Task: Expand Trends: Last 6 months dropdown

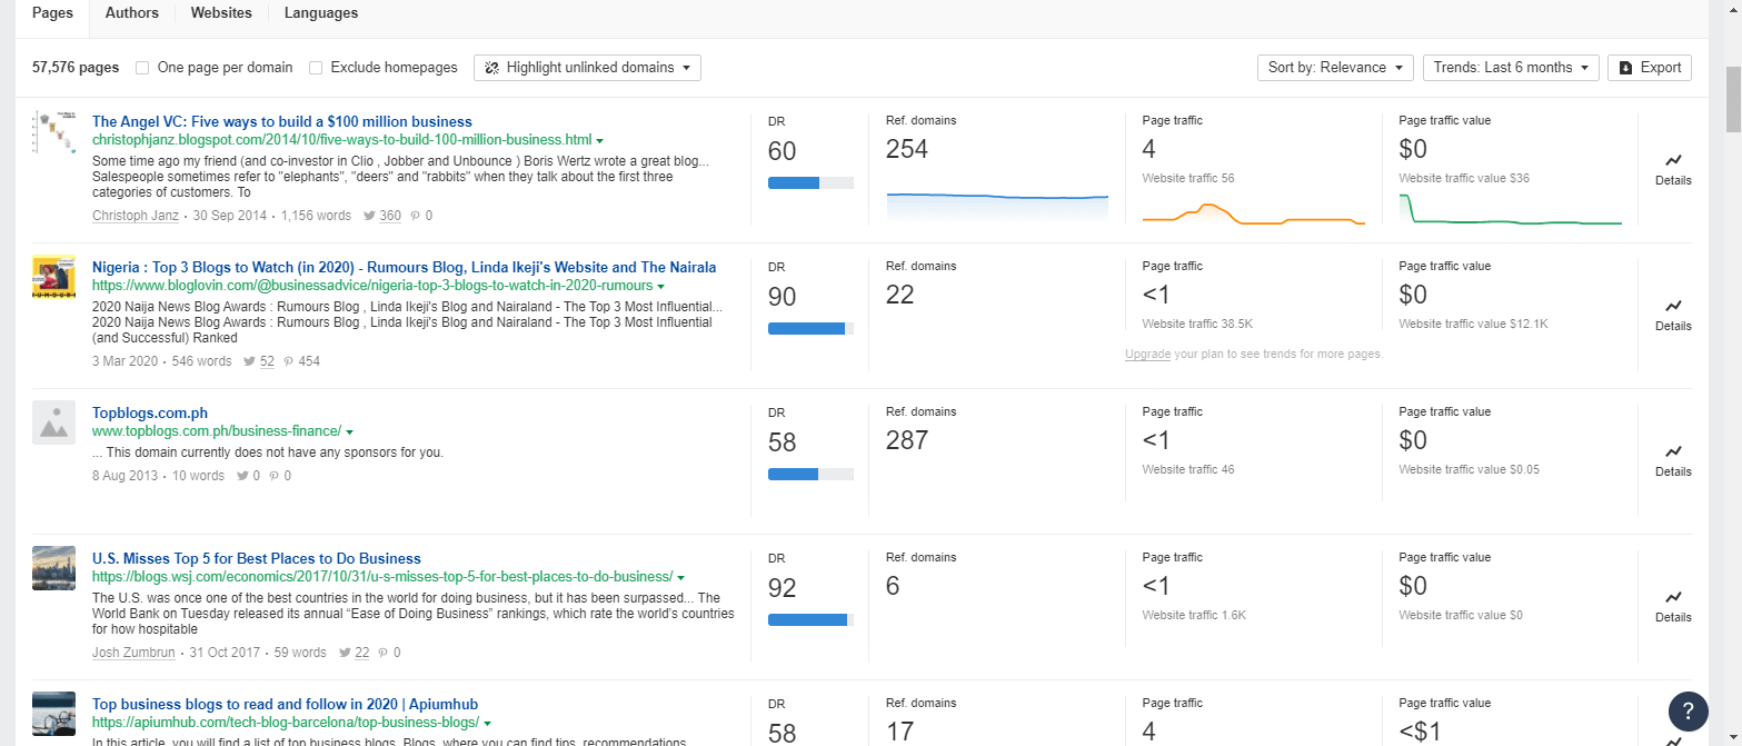Action: (1510, 68)
